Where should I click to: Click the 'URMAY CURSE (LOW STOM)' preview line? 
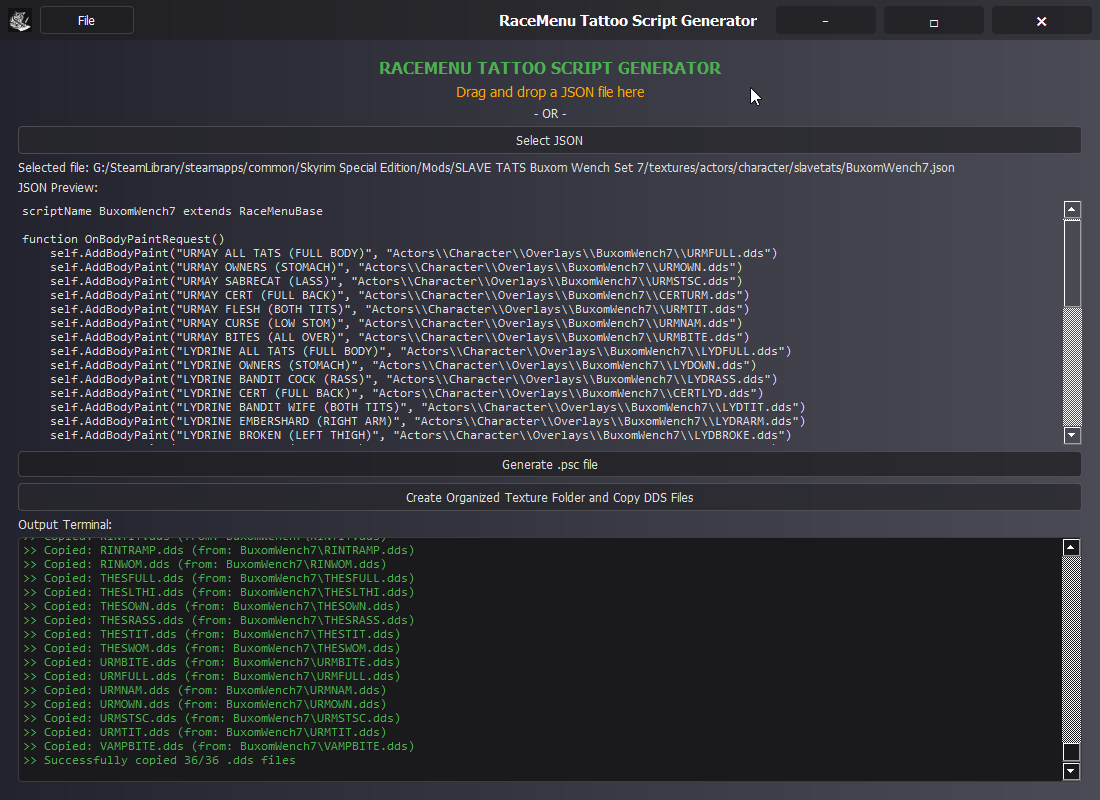[396, 324]
